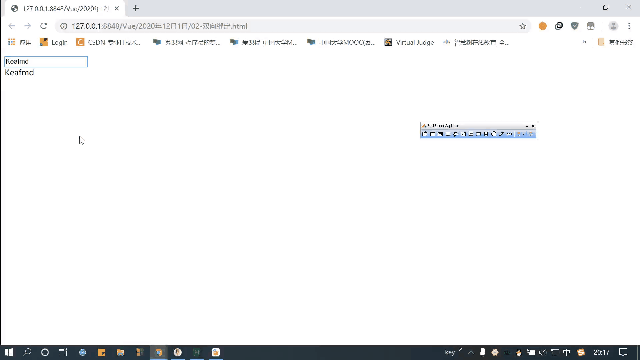Click the Keafmd text input field
This screenshot has height=360, width=640.
point(46,62)
